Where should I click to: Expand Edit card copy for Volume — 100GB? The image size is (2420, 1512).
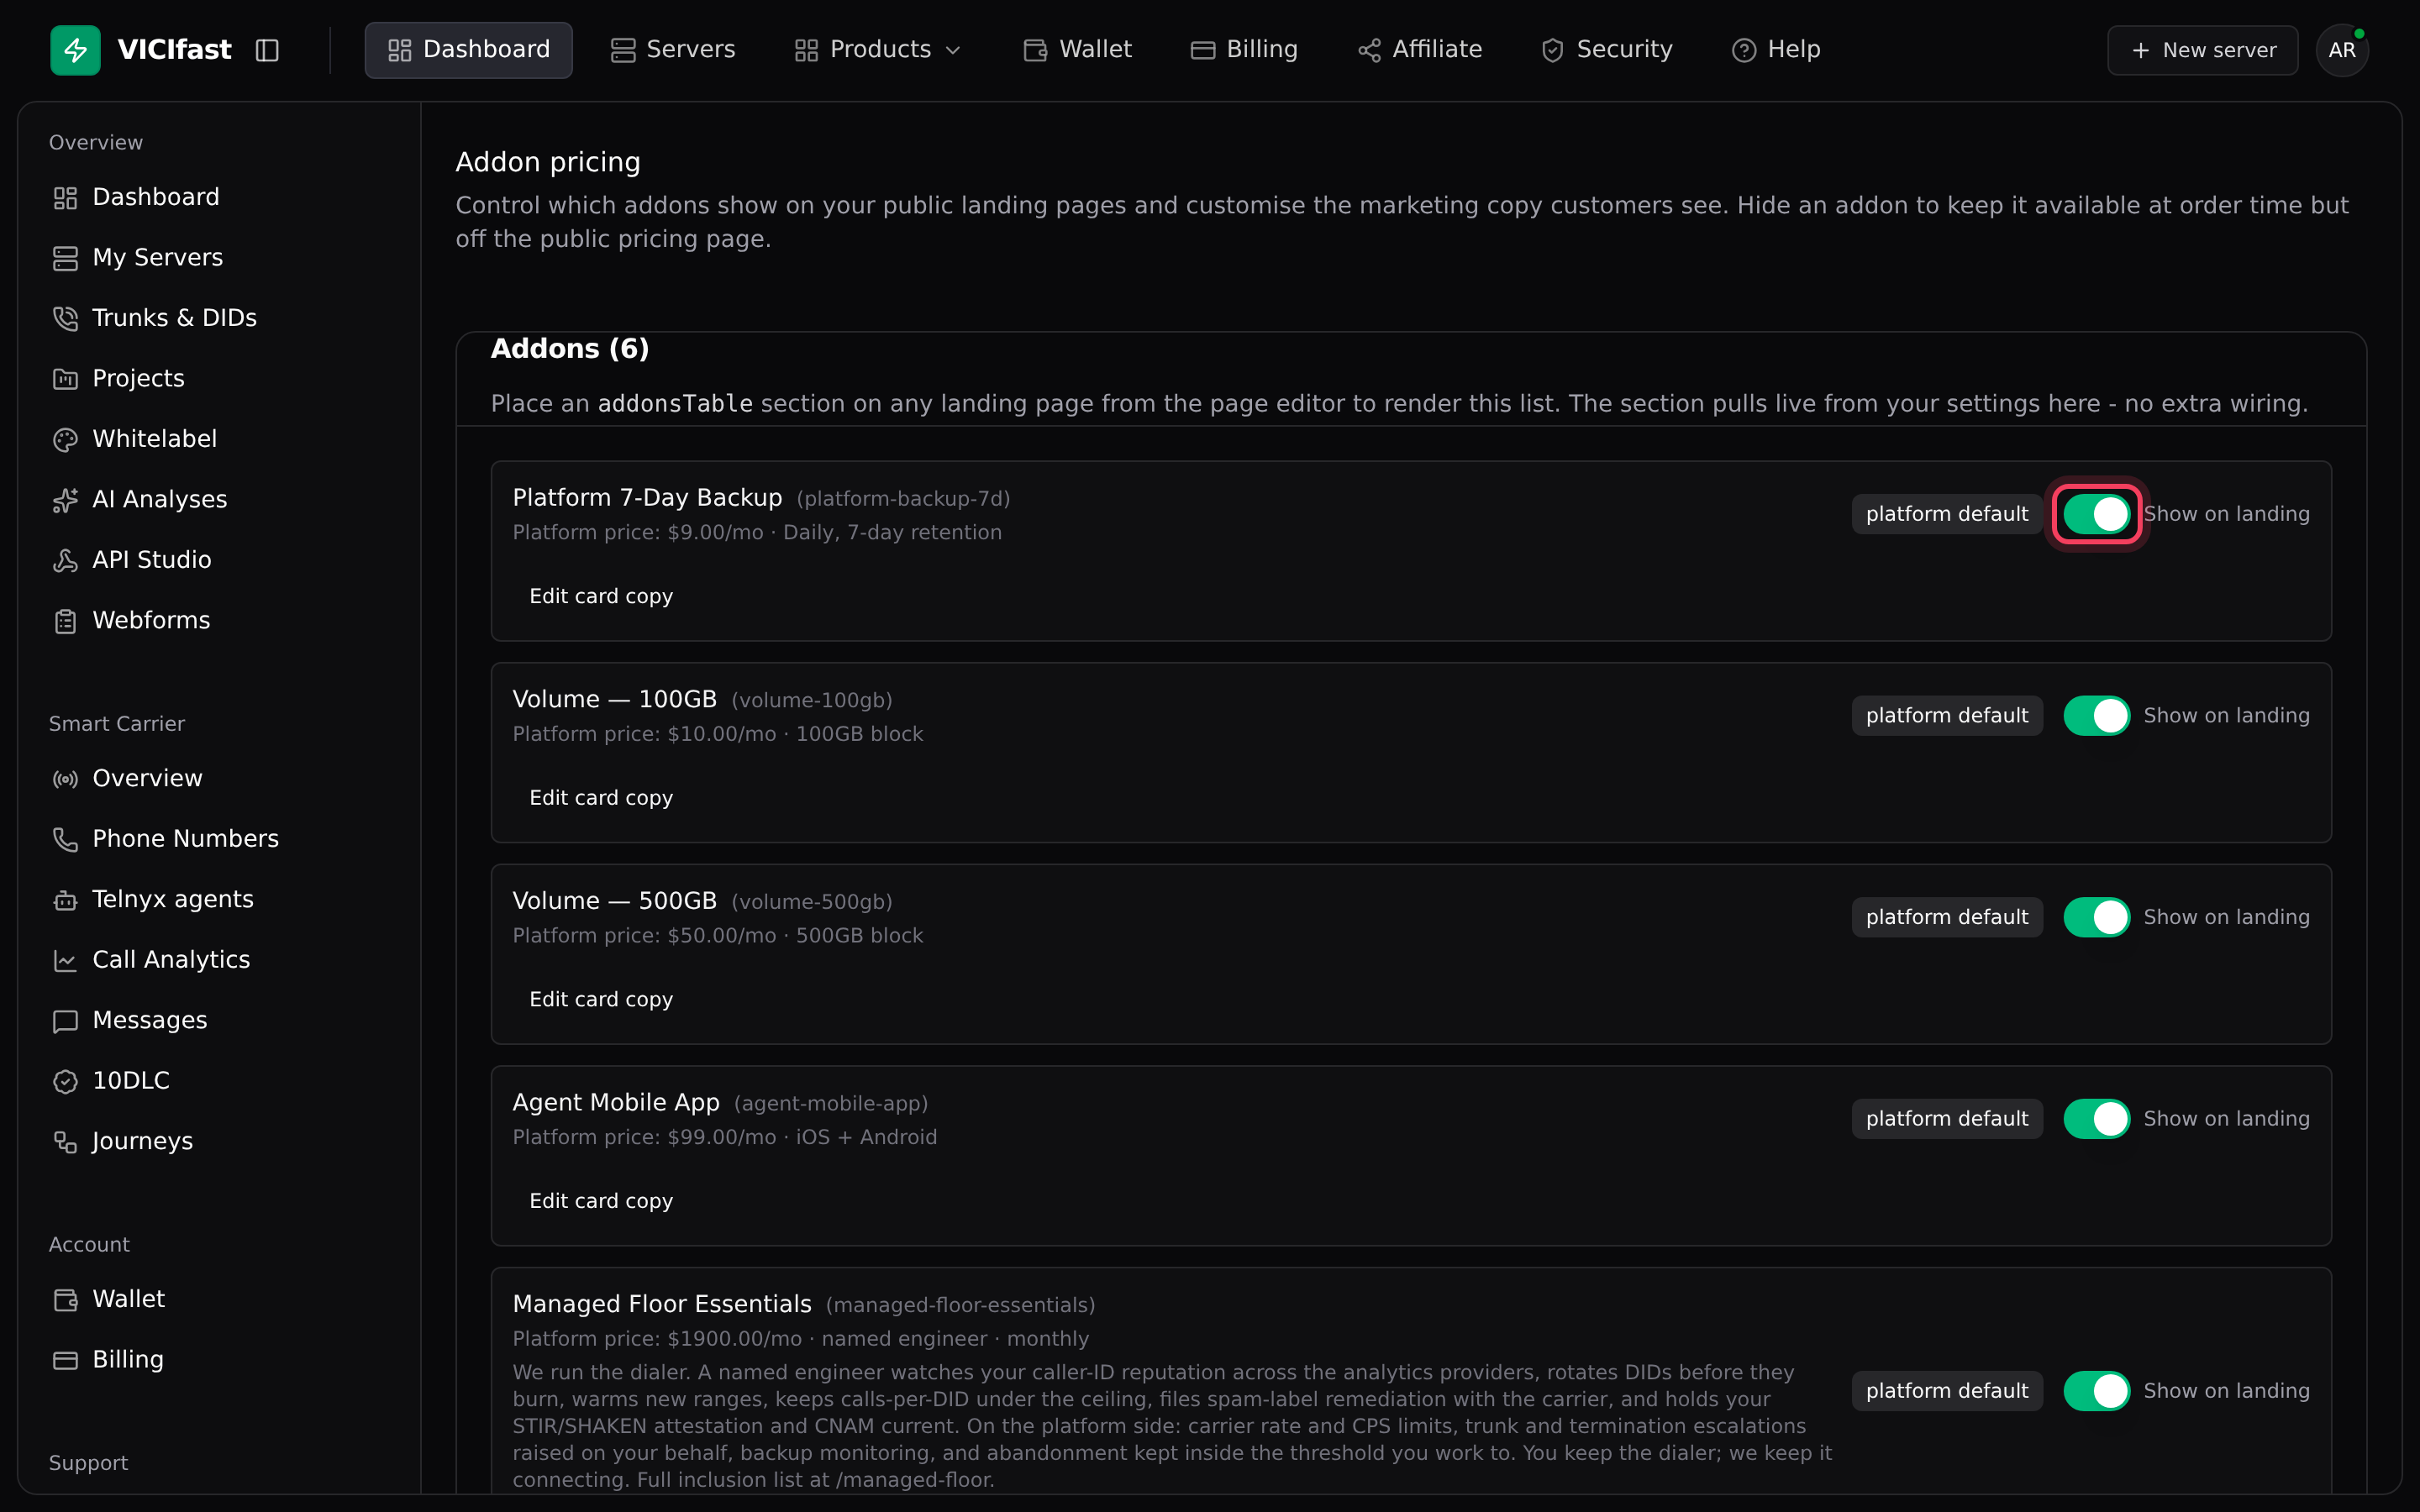601,798
